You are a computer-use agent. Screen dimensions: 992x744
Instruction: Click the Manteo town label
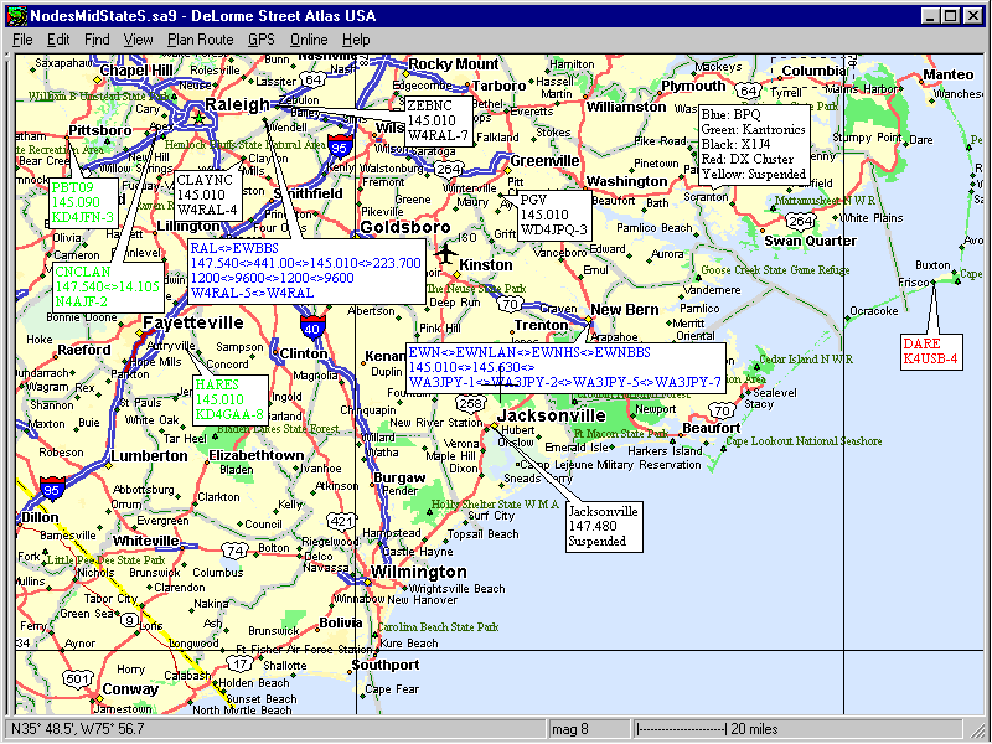pyautogui.click(x=948, y=74)
